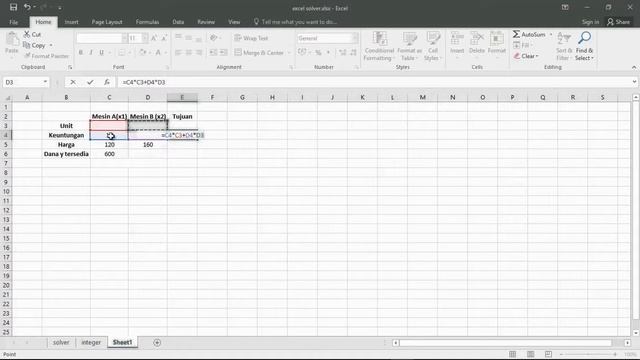The width and height of the screenshot is (640, 360).
Task: Click the Format Painter brush
Action: [x=46, y=56]
